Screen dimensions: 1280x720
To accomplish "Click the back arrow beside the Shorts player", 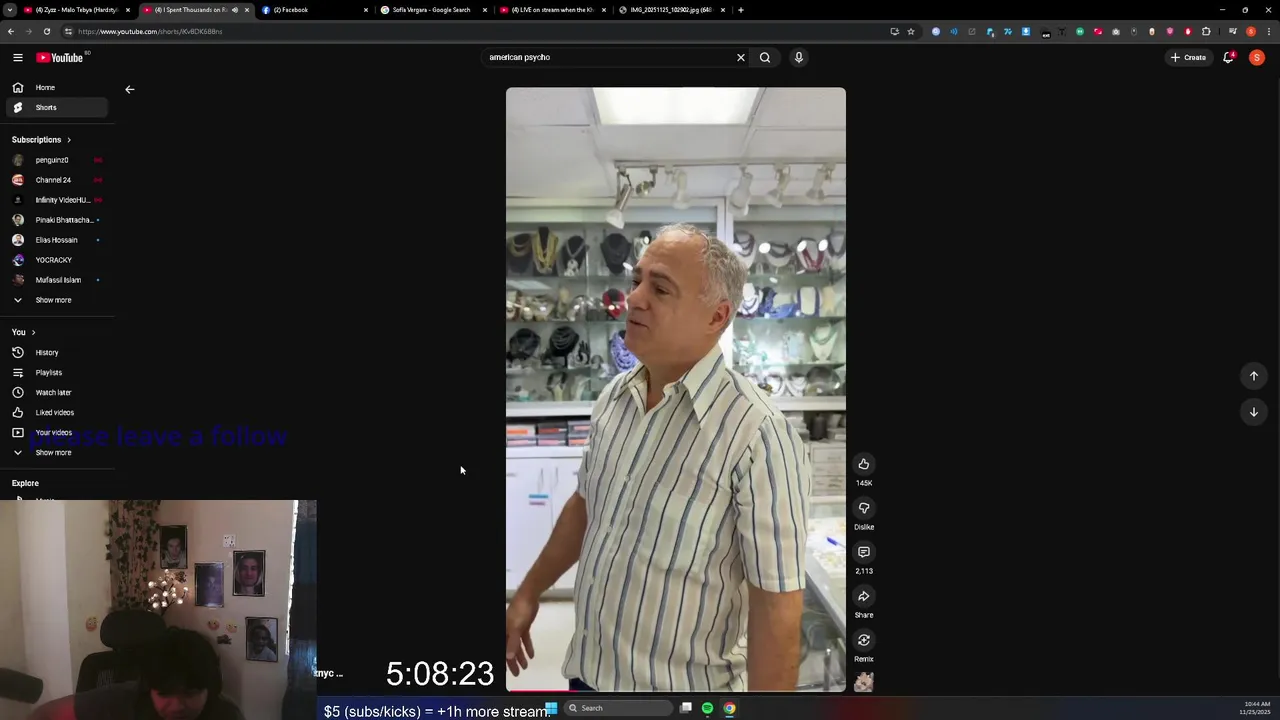I will click(129, 89).
